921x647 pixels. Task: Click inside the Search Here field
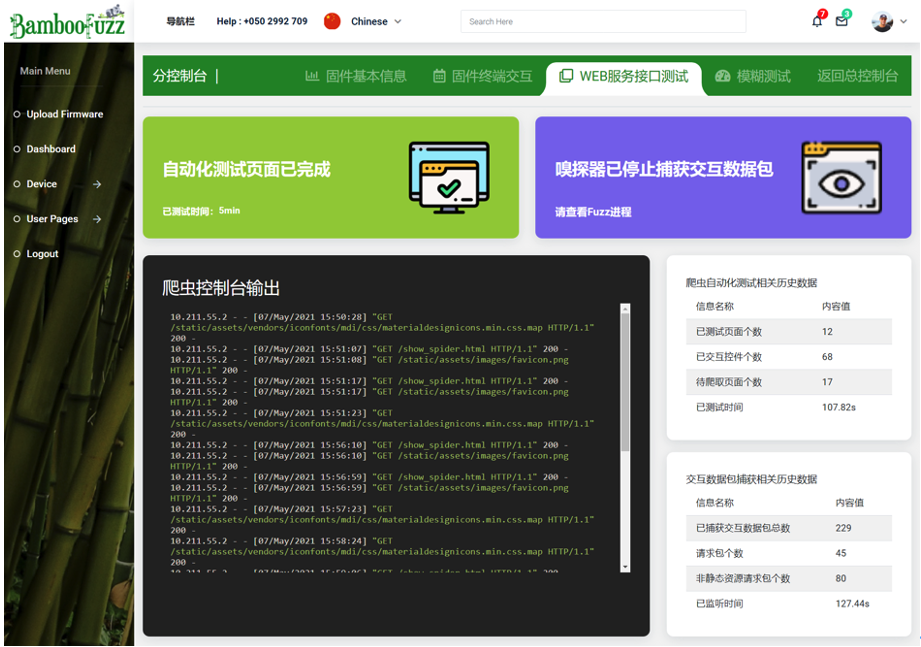coord(603,20)
